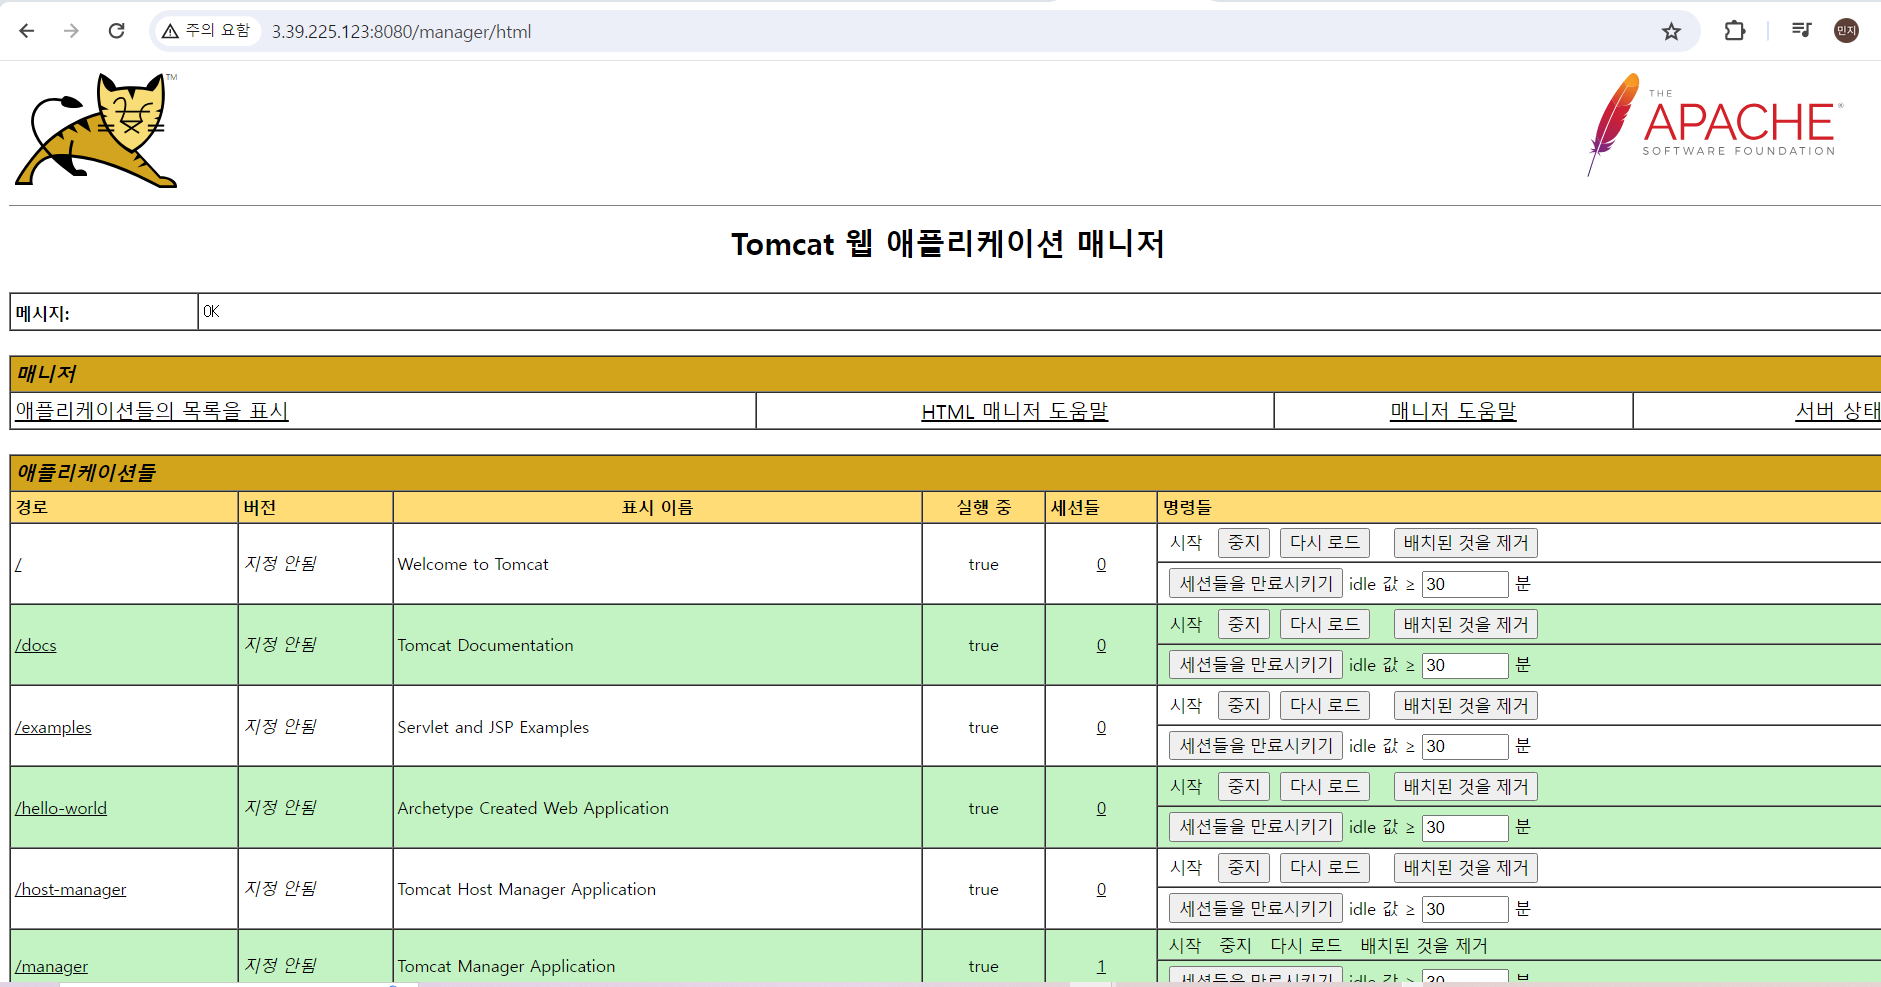Reload the Tomcat Host Manager Application
This screenshot has height=987, width=1881.
1325,868
